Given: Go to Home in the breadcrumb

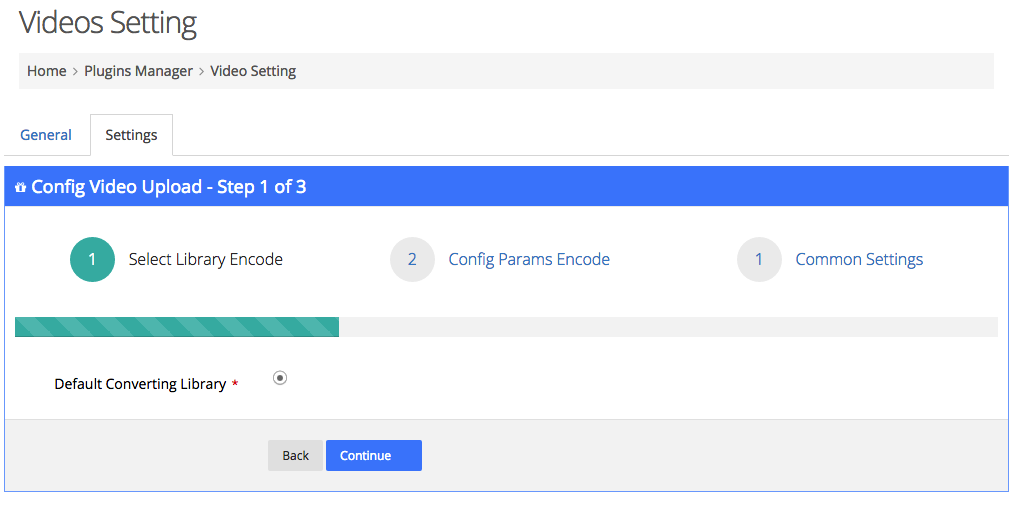Looking at the screenshot, I should click(x=47, y=71).
